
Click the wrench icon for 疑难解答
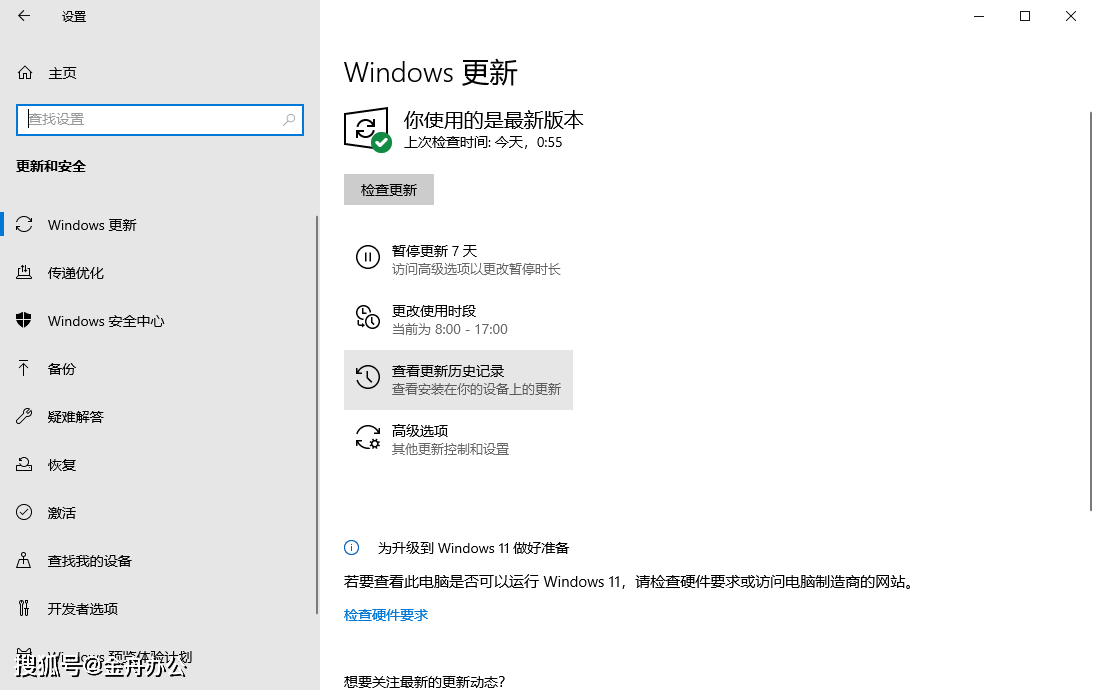pyautogui.click(x=25, y=417)
